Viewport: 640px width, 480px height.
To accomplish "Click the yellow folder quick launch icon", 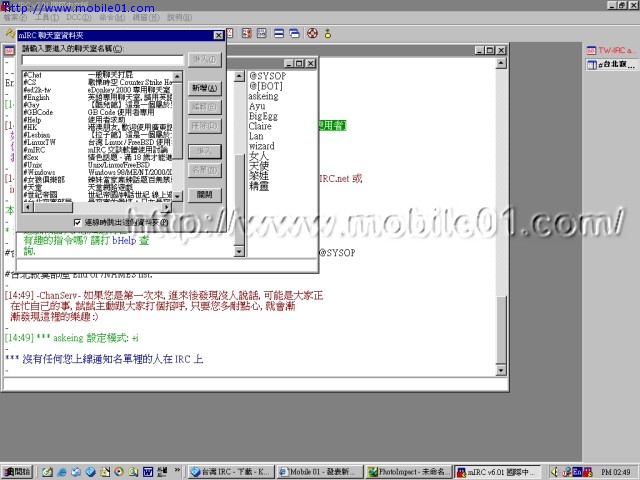I will pyautogui.click(x=104, y=472).
